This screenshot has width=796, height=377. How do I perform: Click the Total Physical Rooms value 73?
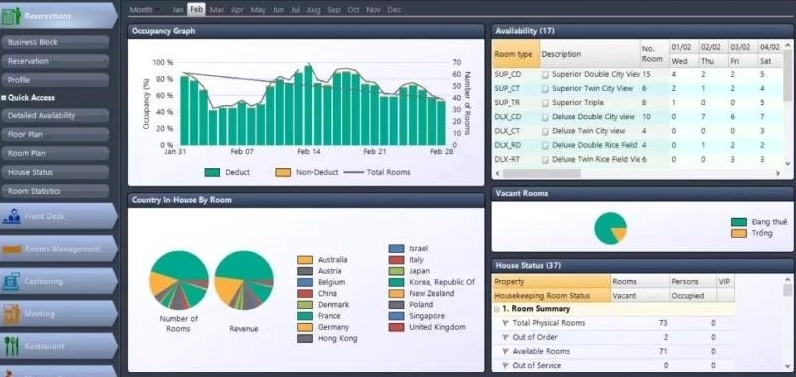(663, 323)
